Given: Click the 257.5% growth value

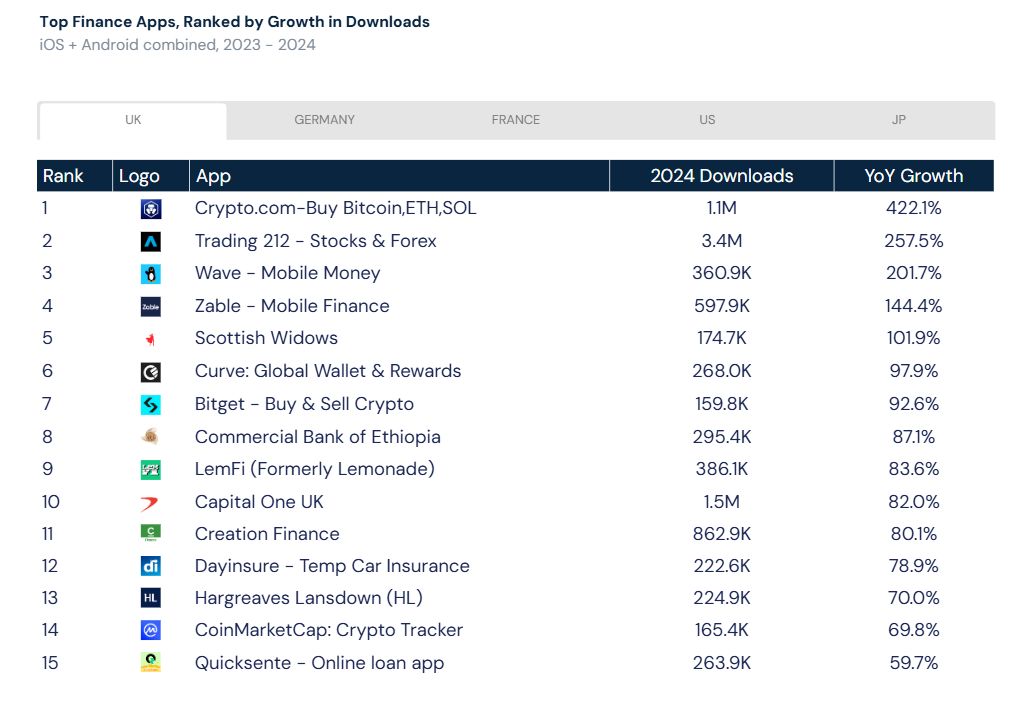Looking at the screenshot, I should tap(914, 241).
